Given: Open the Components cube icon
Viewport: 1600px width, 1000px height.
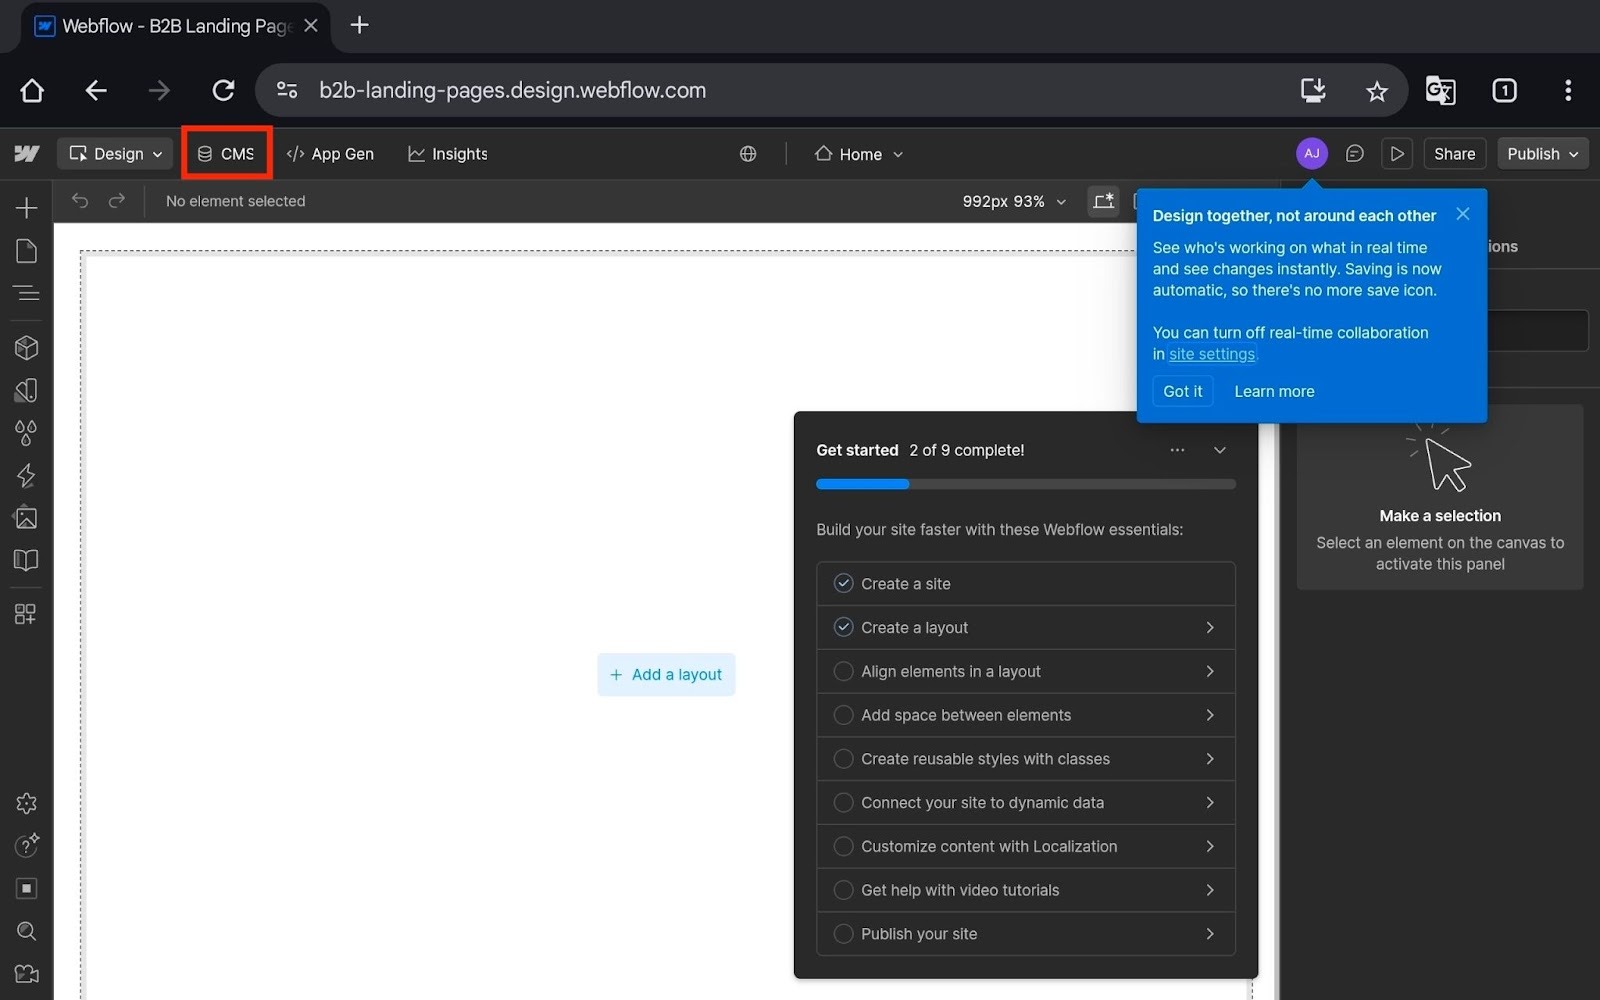Looking at the screenshot, I should (27, 347).
